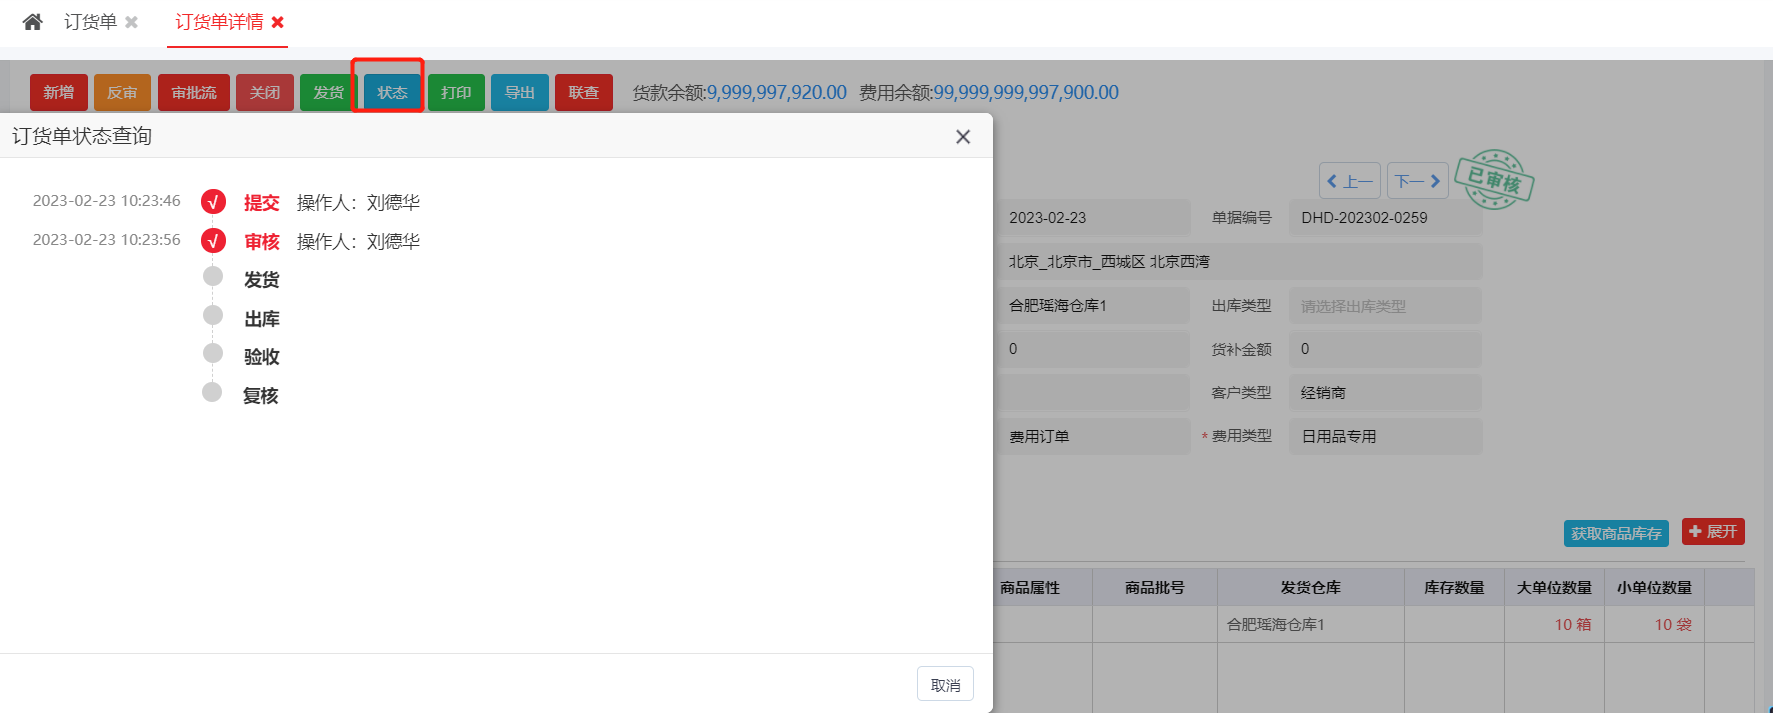
Task: Click the date field 2023-02-23
Action: 1093,217
